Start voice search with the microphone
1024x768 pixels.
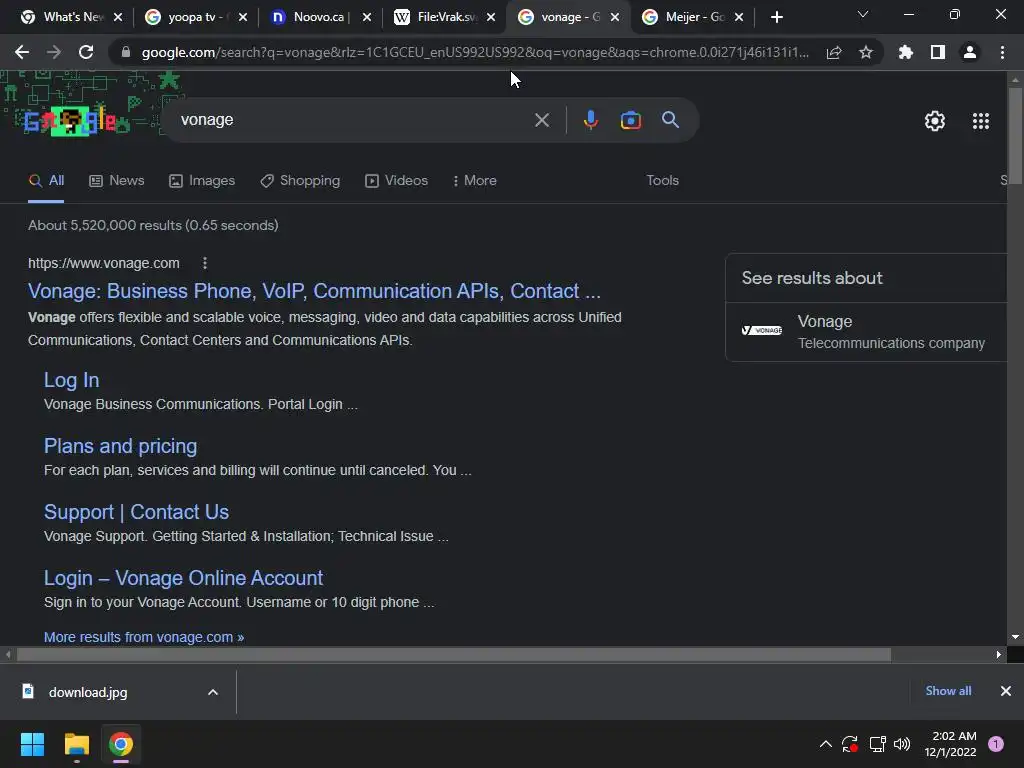point(590,120)
